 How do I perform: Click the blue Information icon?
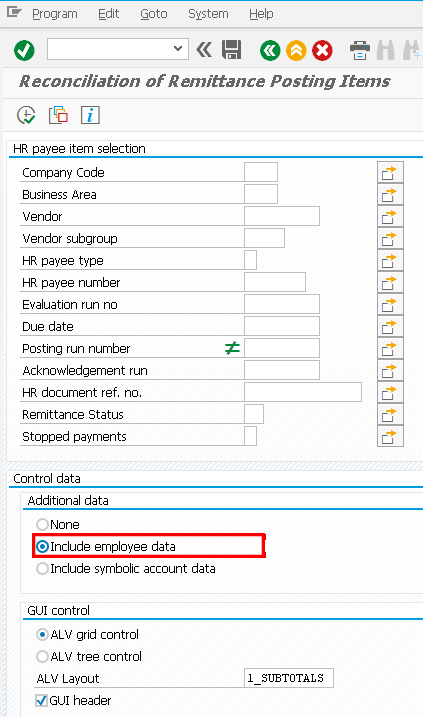(x=90, y=115)
